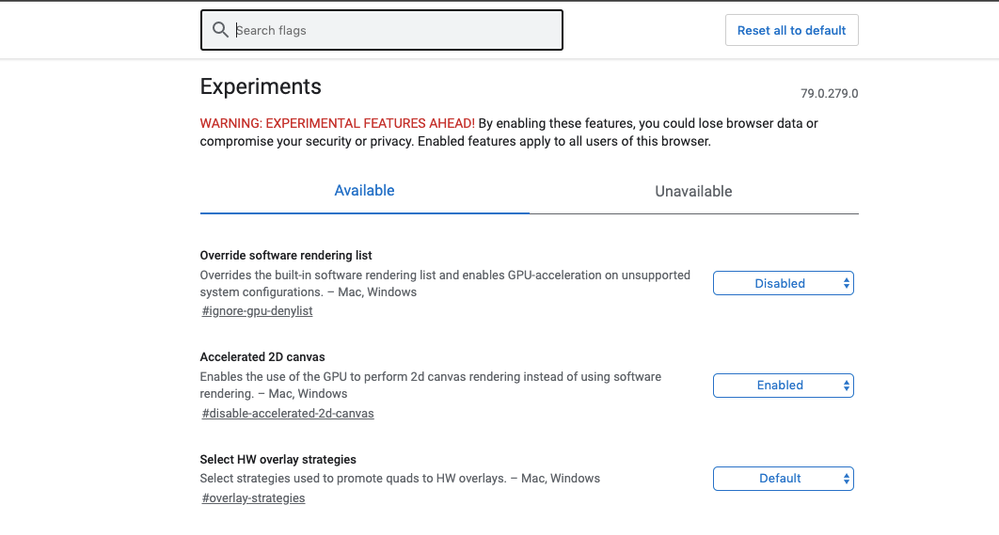Click the search magnifier icon
Image resolution: width=999 pixels, height=535 pixels.
point(221,30)
